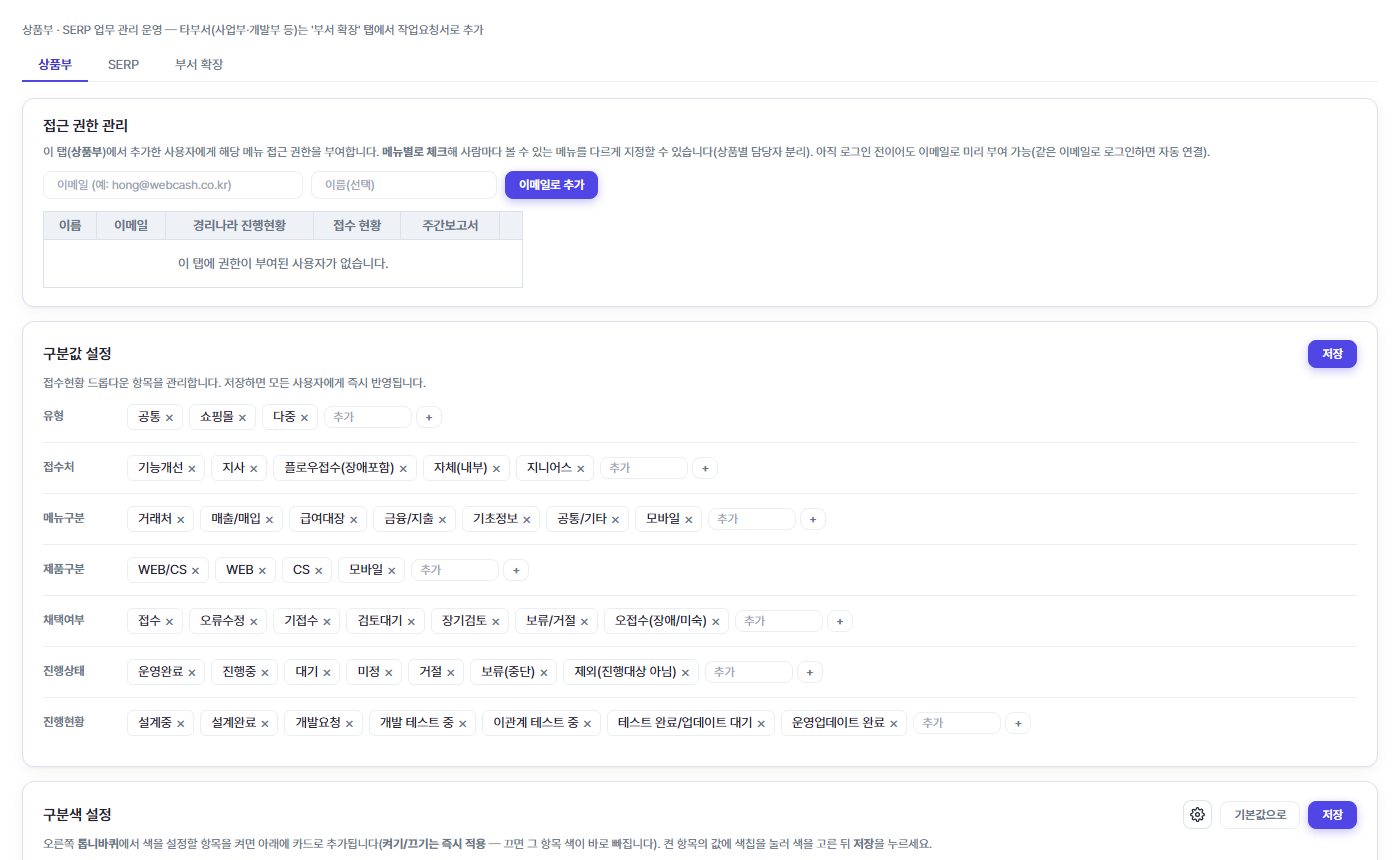The image size is (1400, 860).
Task: Delete the 공통/기타 chip
Action: 615,519
